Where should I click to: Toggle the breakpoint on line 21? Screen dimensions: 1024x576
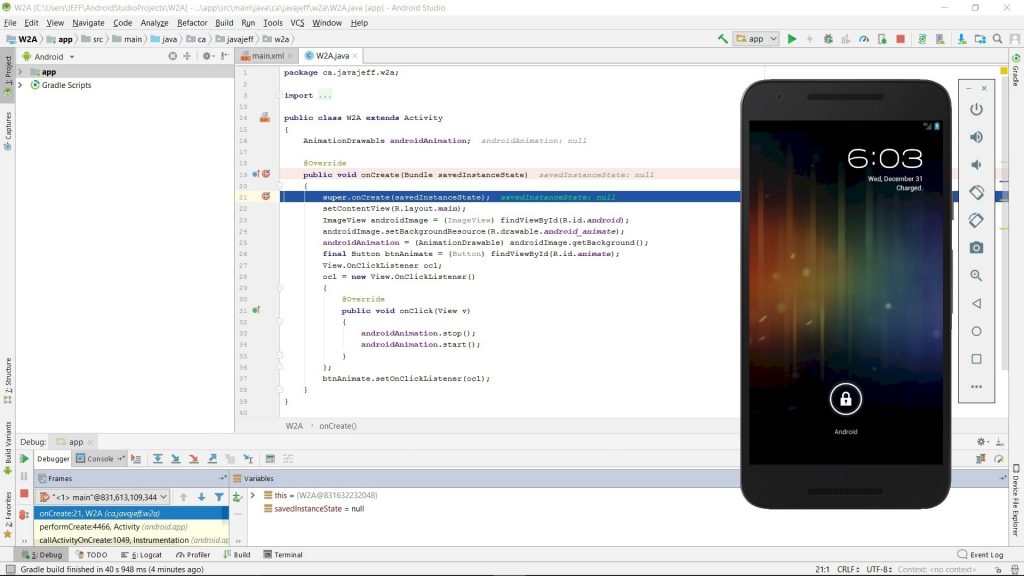(266, 197)
